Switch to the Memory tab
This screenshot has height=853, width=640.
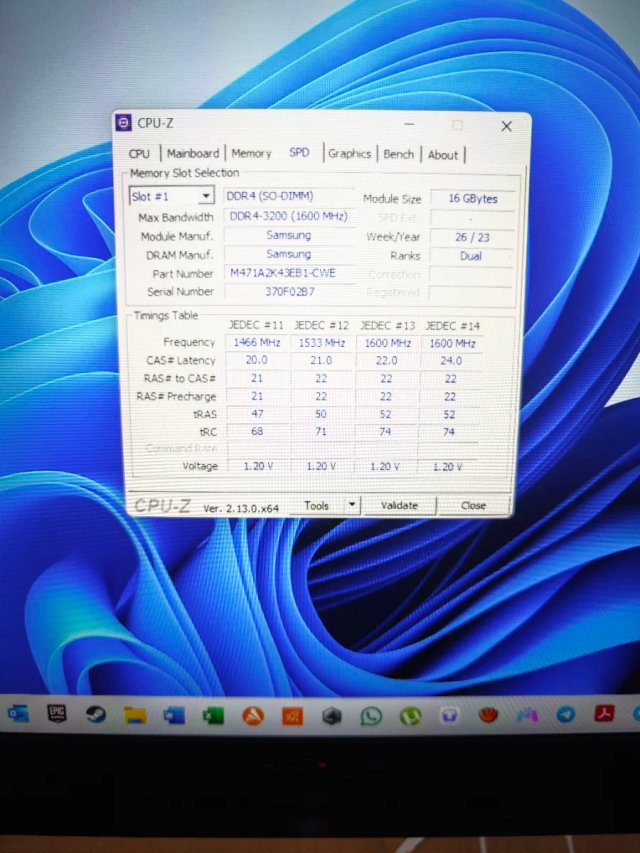251,153
